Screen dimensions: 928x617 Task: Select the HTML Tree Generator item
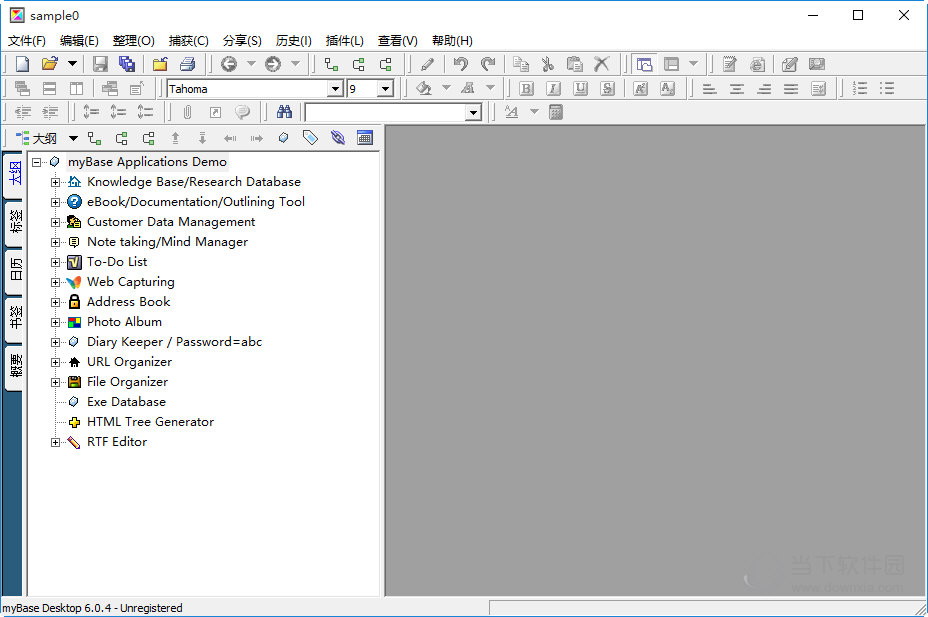coord(150,422)
